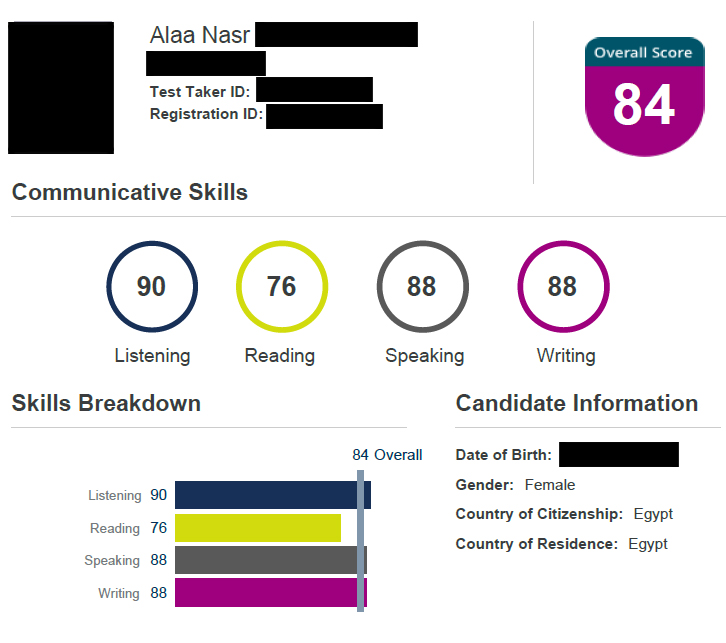The width and height of the screenshot is (726, 643).
Task: Click the Candidate Information heading
Action: pyautogui.click(x=577, y=403)
